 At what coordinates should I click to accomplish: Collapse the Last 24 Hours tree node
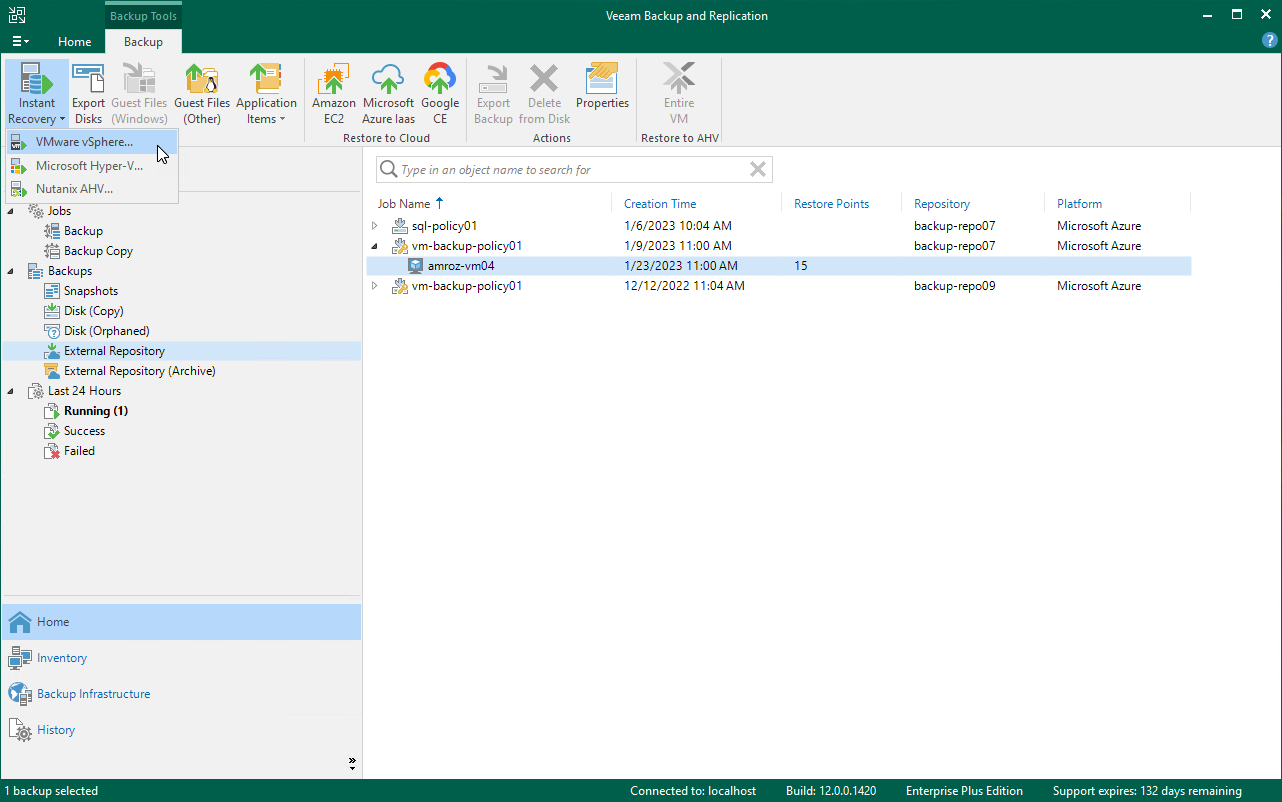[x=11, y=391]
